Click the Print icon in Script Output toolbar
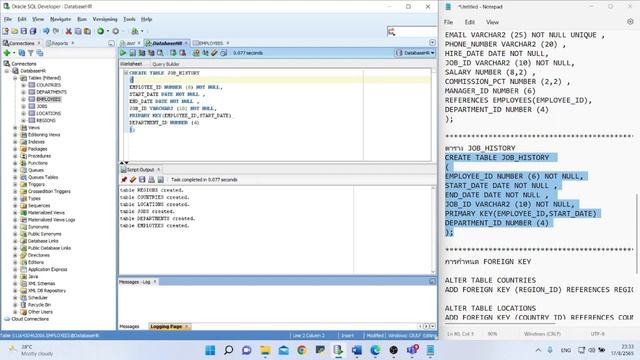The image size is (640, 360). (151, 180)
